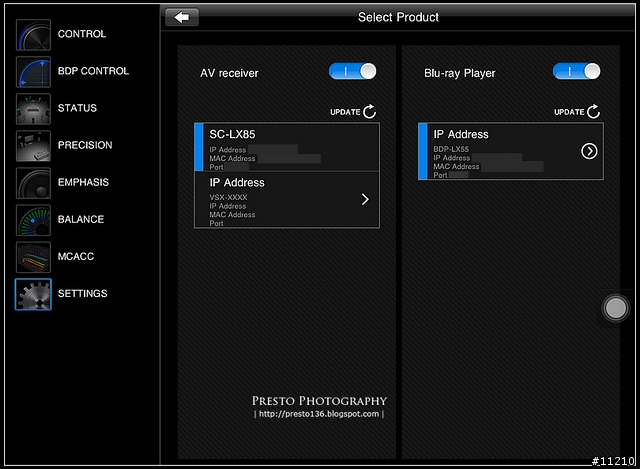Image resolution: width=640 pixels, height=469 pixels.
Task: Select the BDP-LX55 player entry text
Action: click(x=451, y=149)
